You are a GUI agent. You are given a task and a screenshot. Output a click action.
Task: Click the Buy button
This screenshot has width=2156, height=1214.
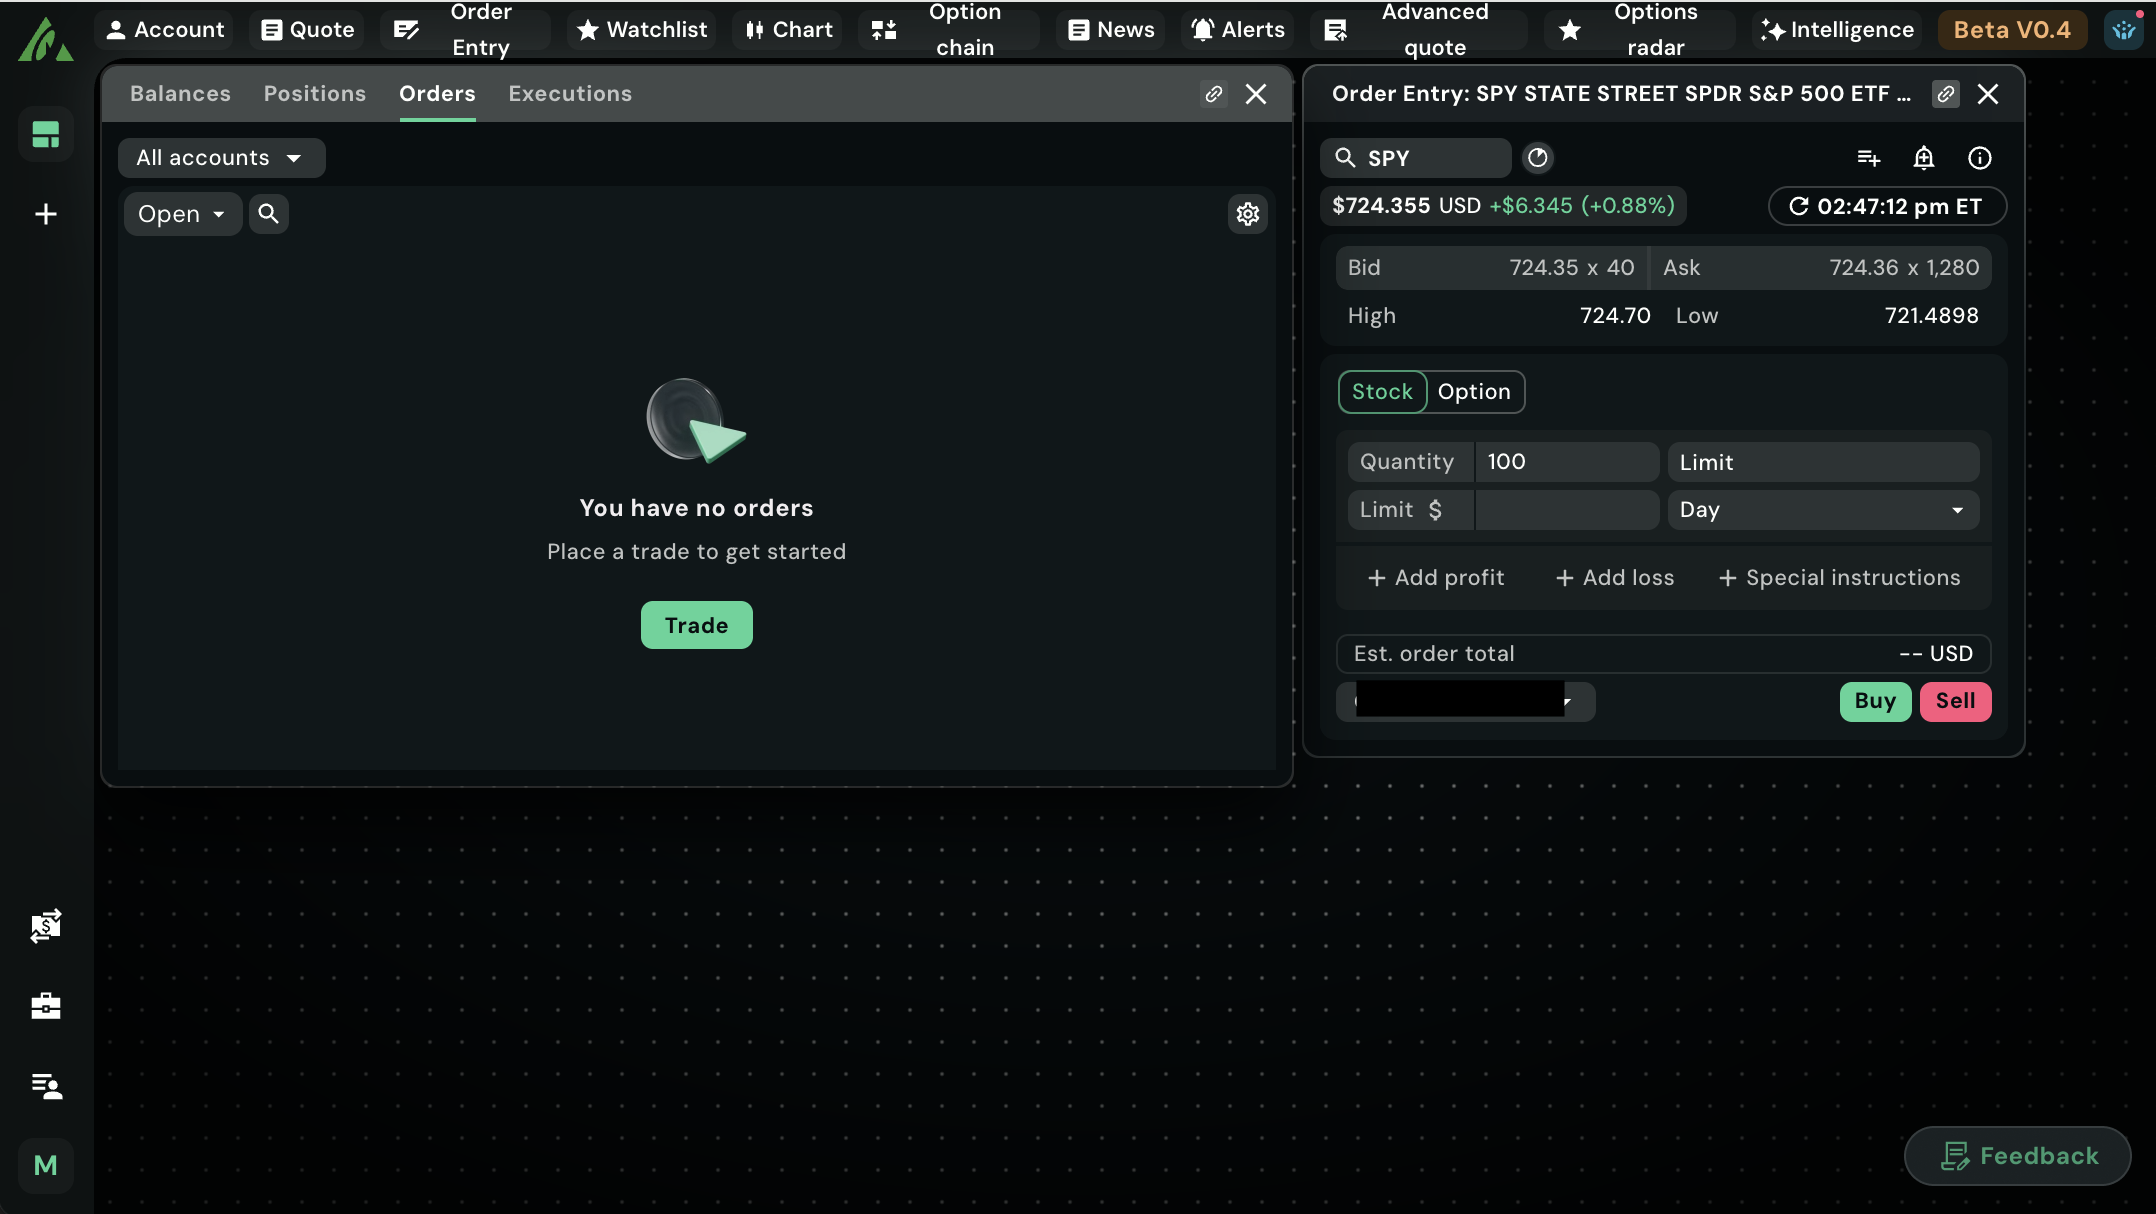(1875, 701)
